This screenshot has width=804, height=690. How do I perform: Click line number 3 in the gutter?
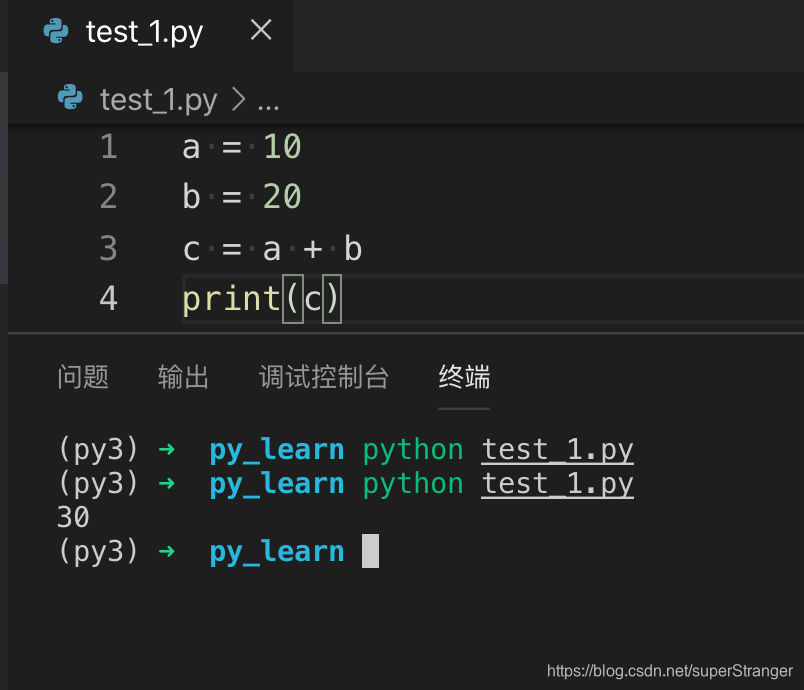[x=109, y=249]
